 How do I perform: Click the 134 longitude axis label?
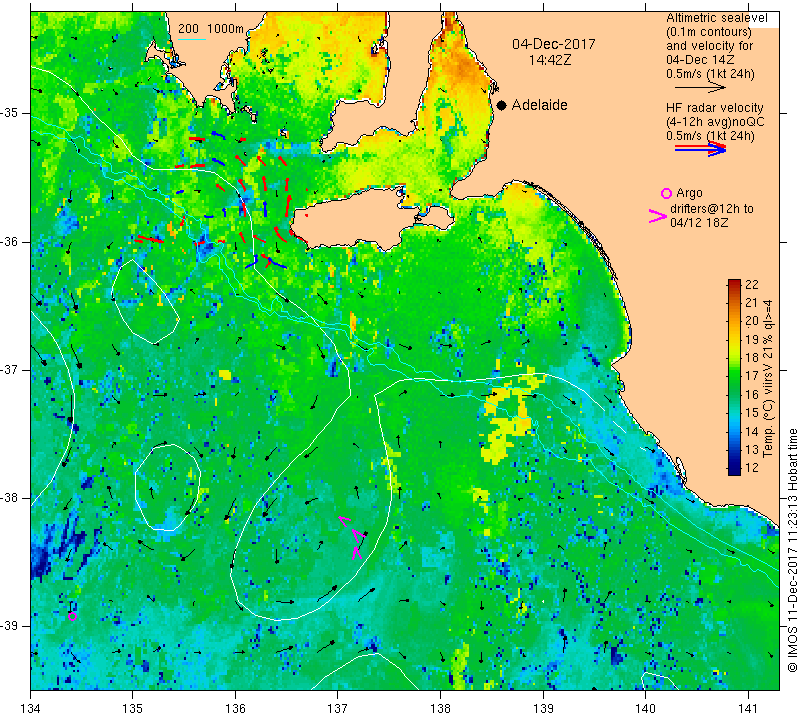pos(31,708)
